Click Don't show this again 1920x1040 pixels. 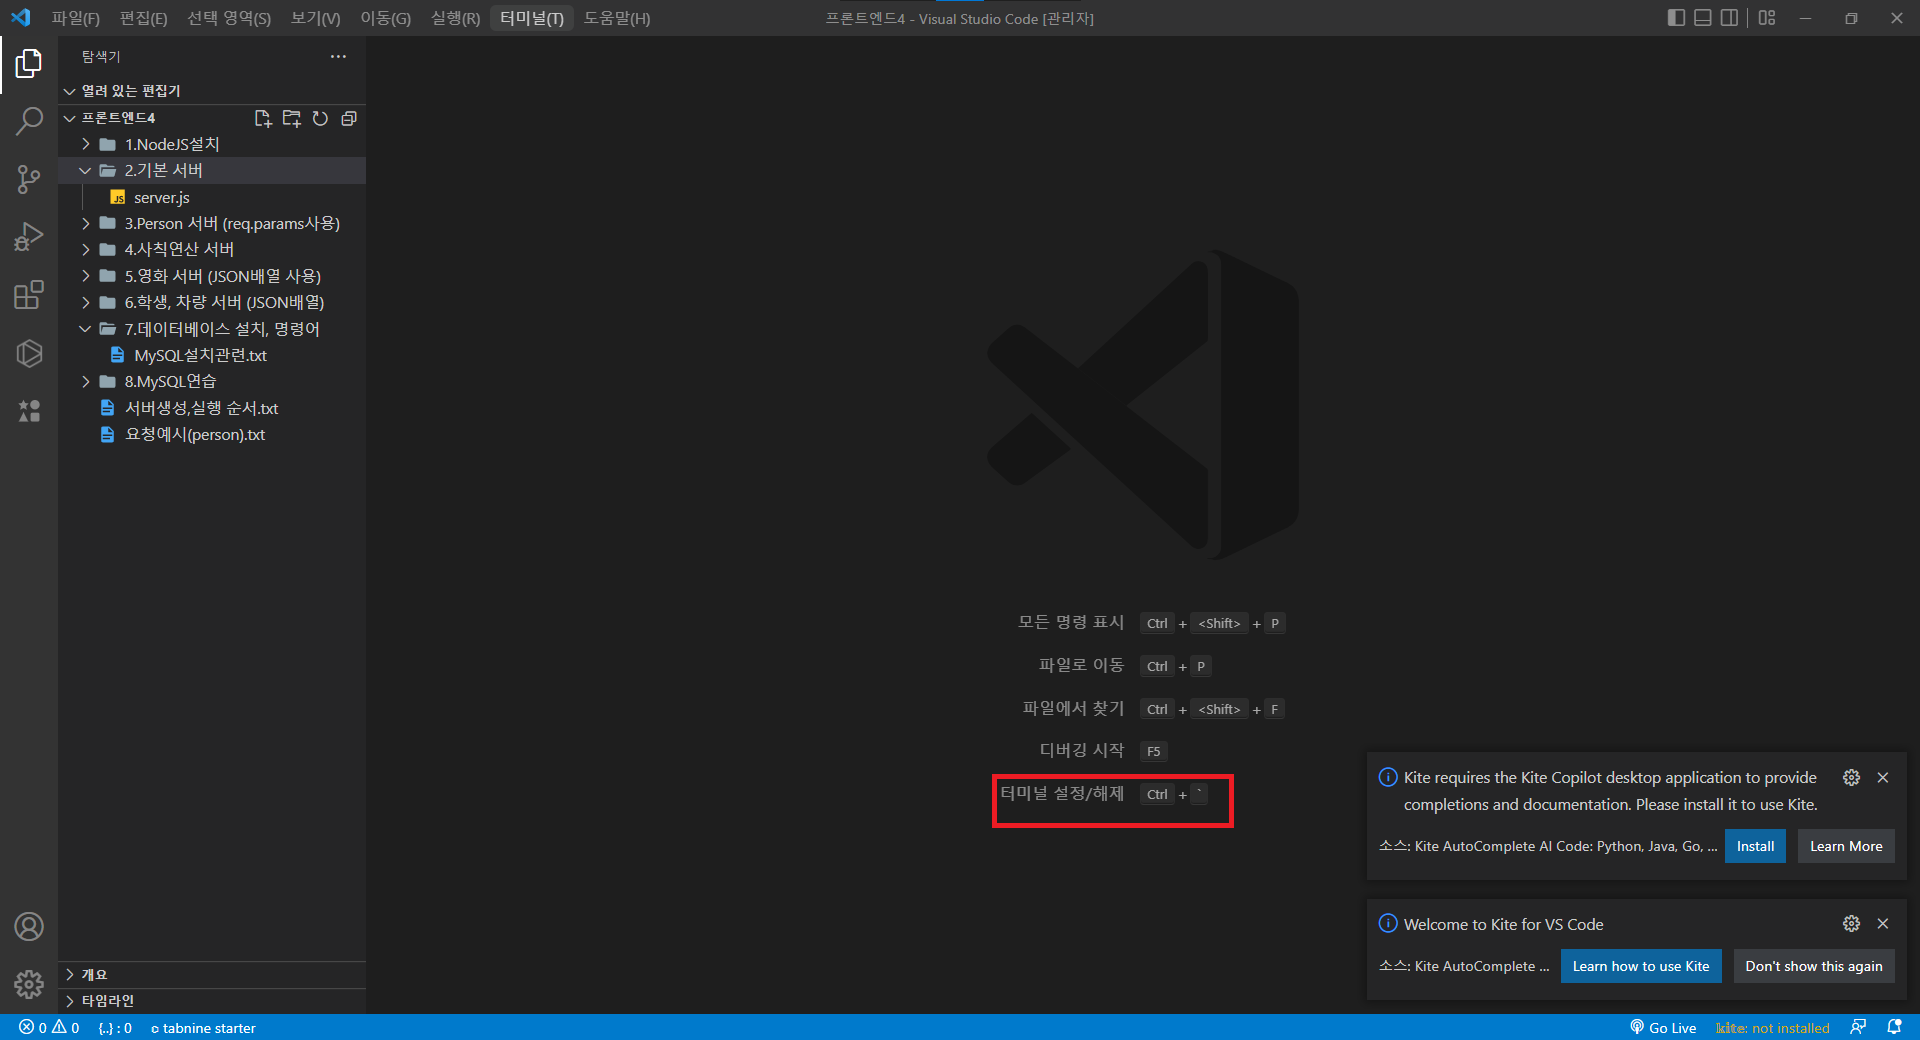(1814, 966)
